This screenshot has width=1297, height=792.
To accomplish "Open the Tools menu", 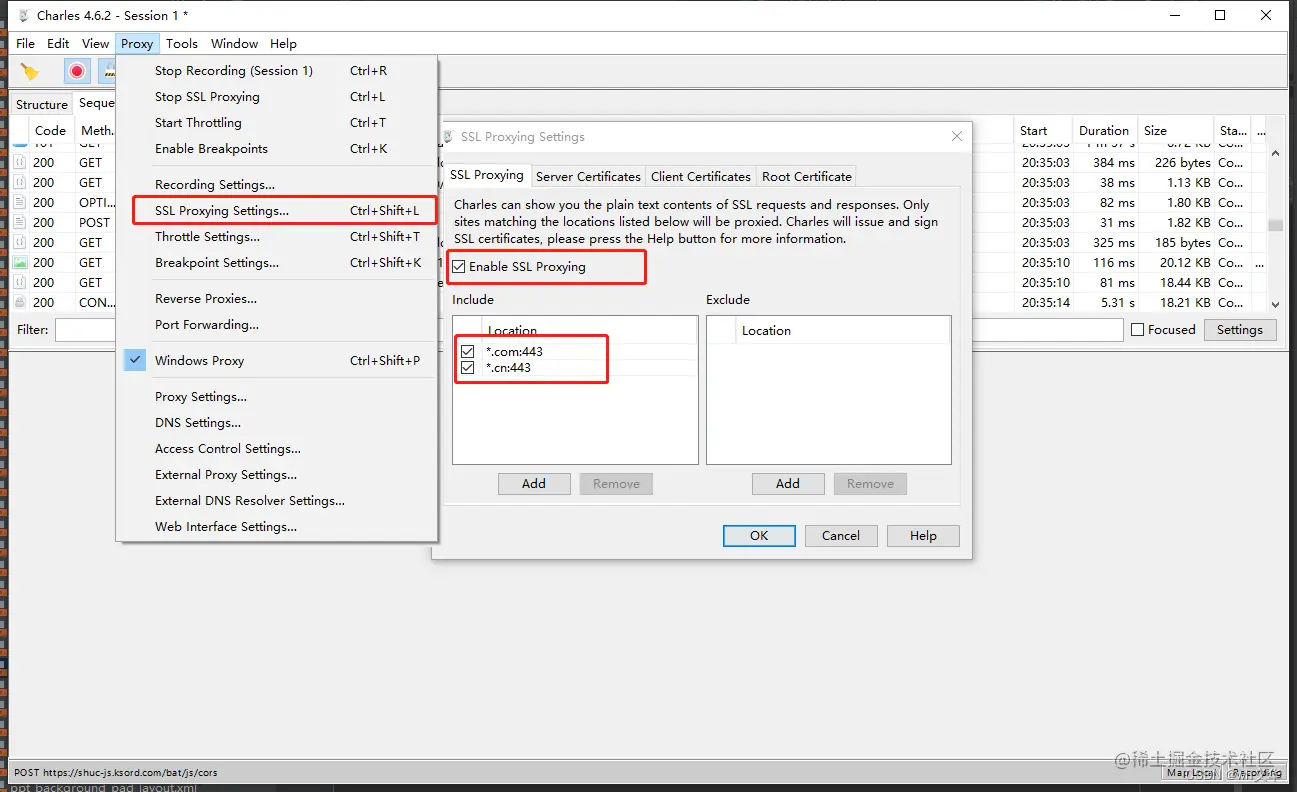I will tap(182, 43).
